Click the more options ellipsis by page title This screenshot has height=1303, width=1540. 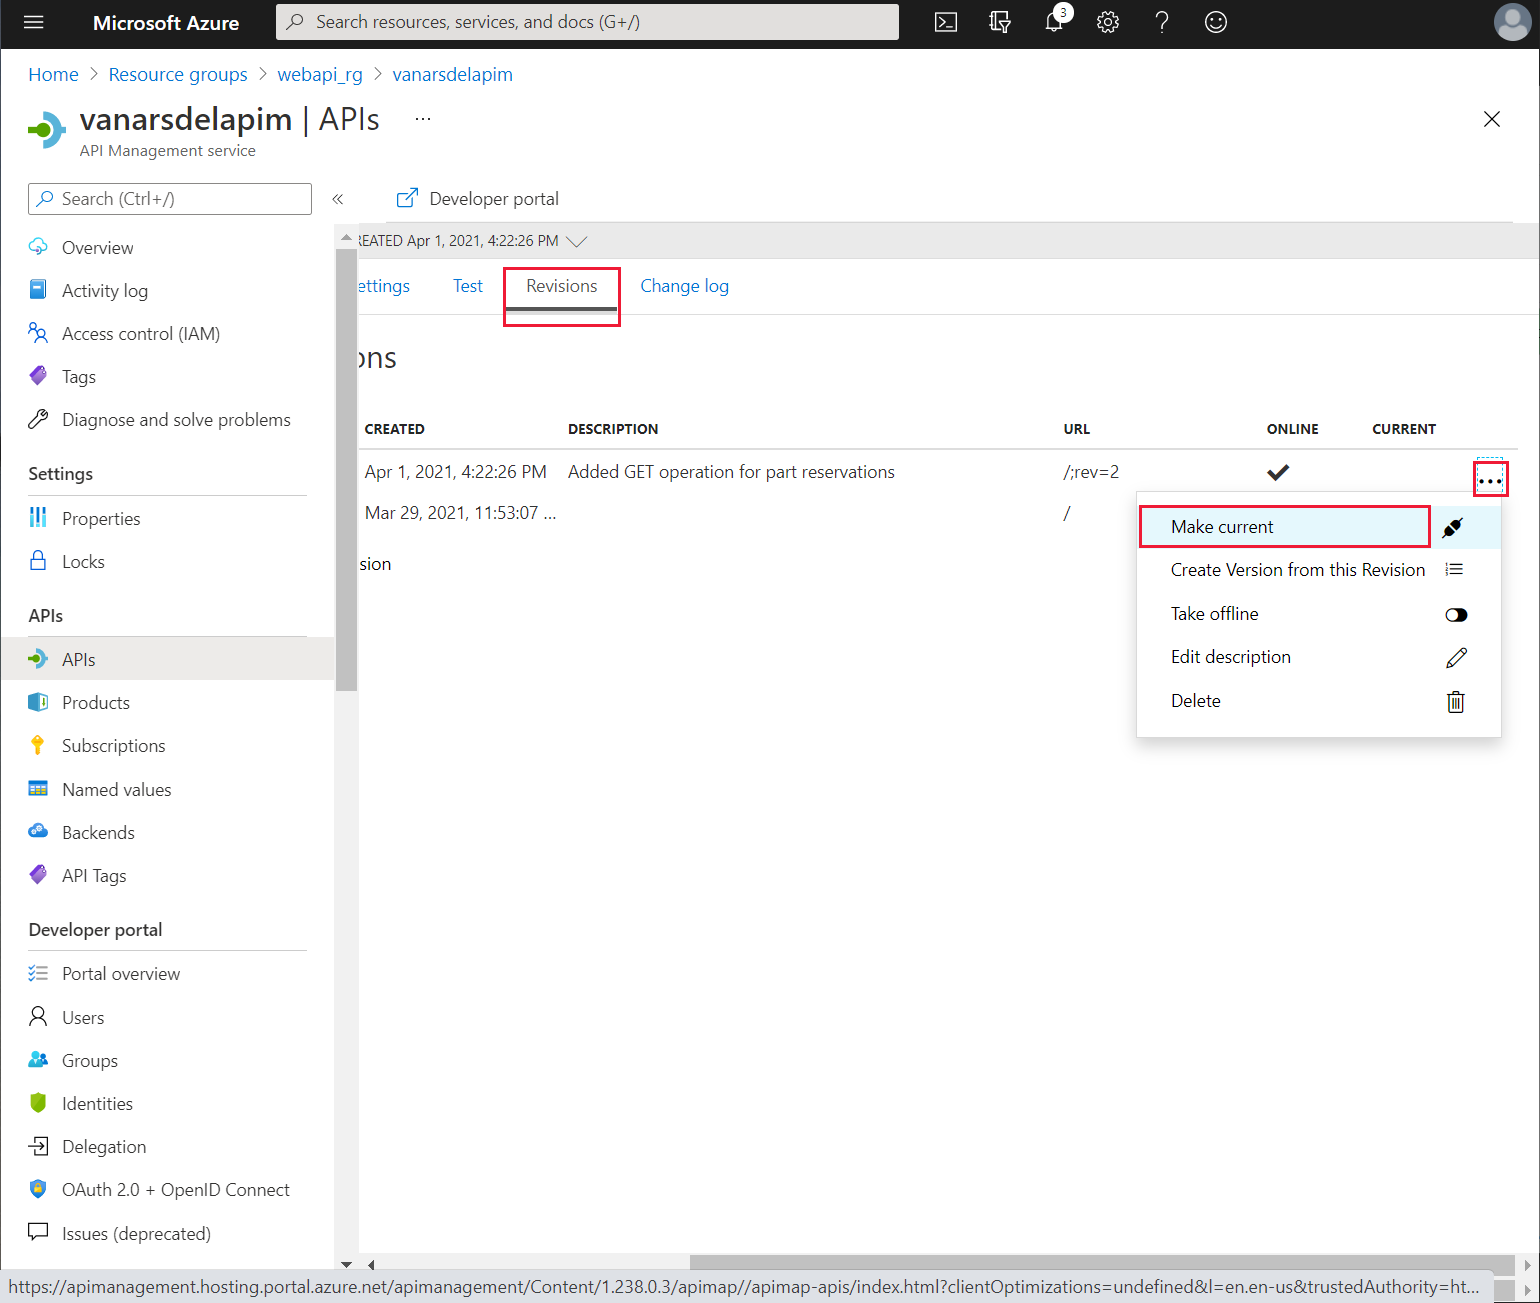pos(423,119)
